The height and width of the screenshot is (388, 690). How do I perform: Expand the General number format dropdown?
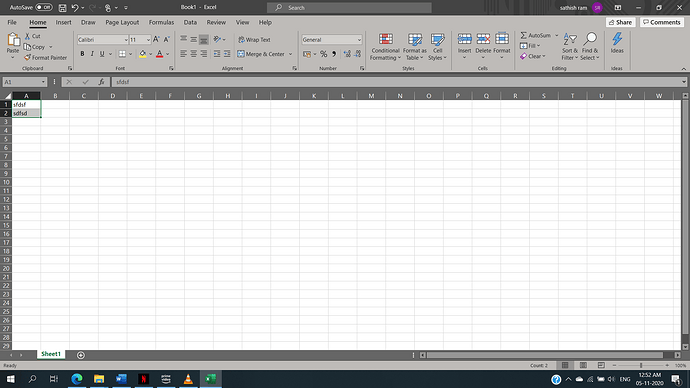coord(359,40)
